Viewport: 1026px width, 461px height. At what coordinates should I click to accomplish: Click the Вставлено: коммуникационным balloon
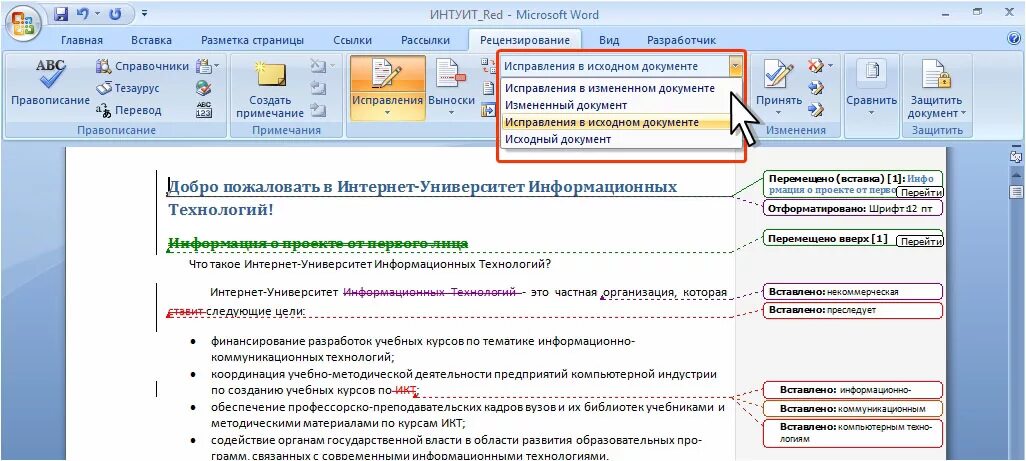(853, 409)
